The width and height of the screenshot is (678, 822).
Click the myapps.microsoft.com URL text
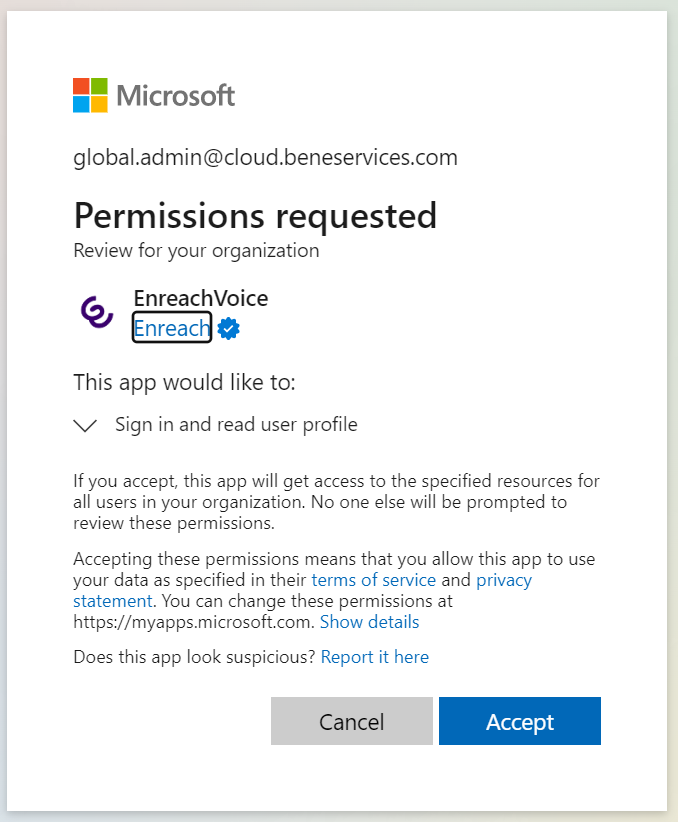(x=194, y=622)
